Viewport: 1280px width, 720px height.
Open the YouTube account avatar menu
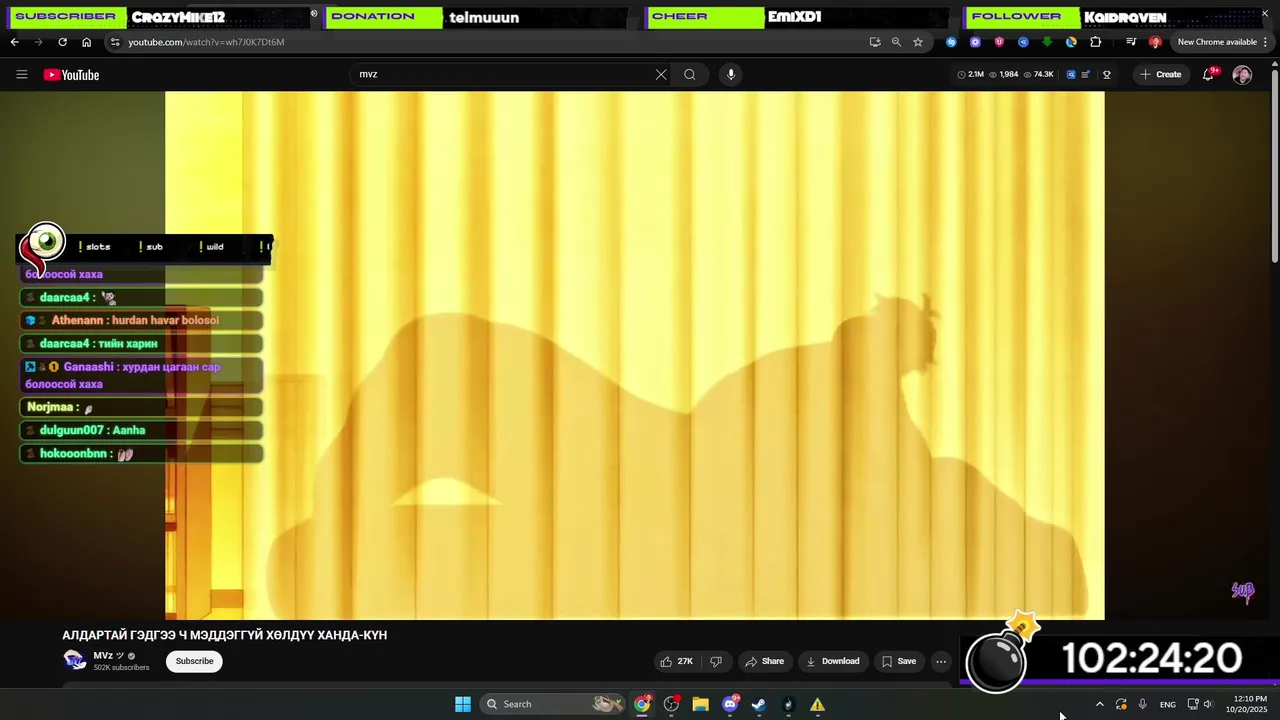tap(1242, 75)
